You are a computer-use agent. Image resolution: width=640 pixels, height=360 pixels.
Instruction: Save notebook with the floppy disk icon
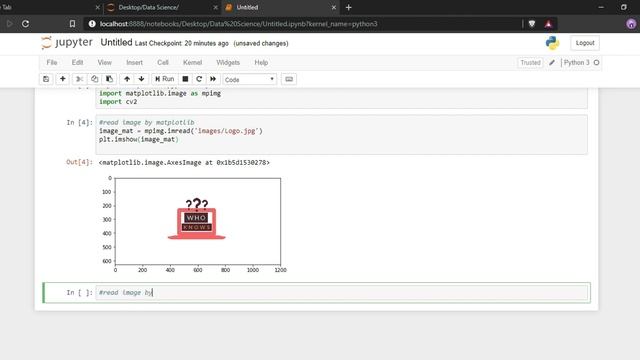click(46, 79)
